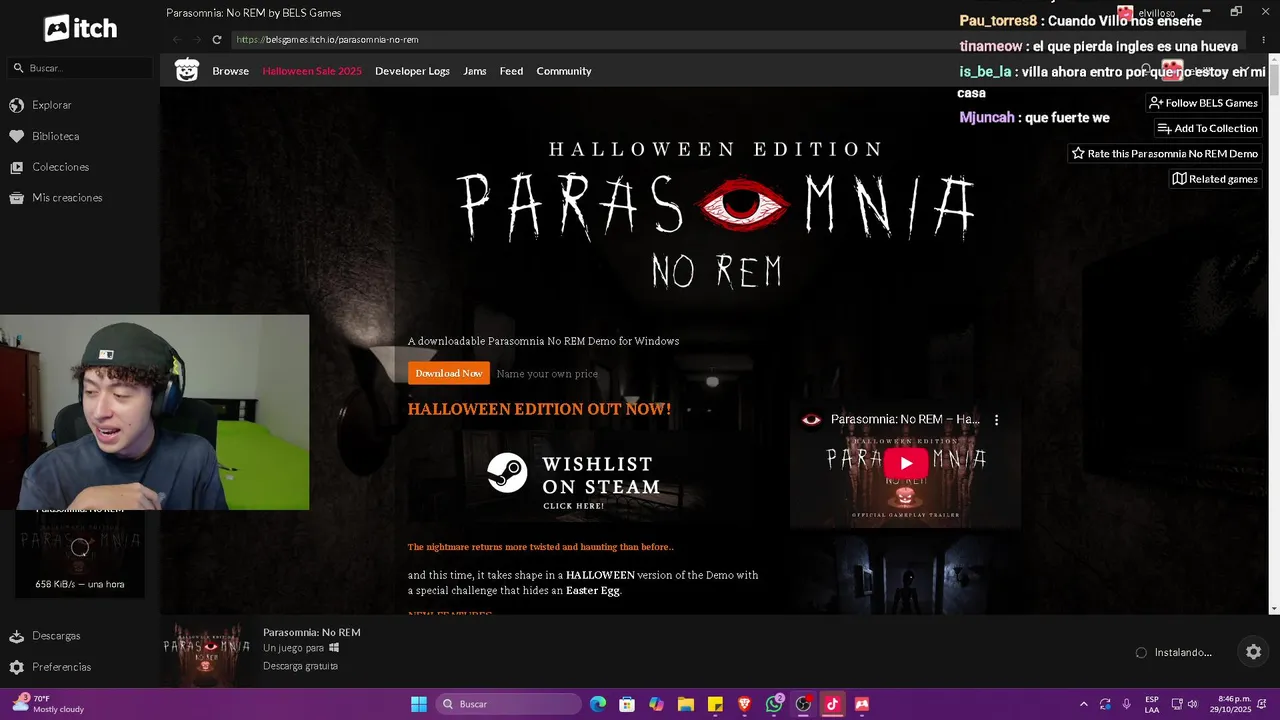Screen dimensions: 1280x720
Task: Click the Windows taskbar search box
Action: pyautogui.click(x=509, y=704)
